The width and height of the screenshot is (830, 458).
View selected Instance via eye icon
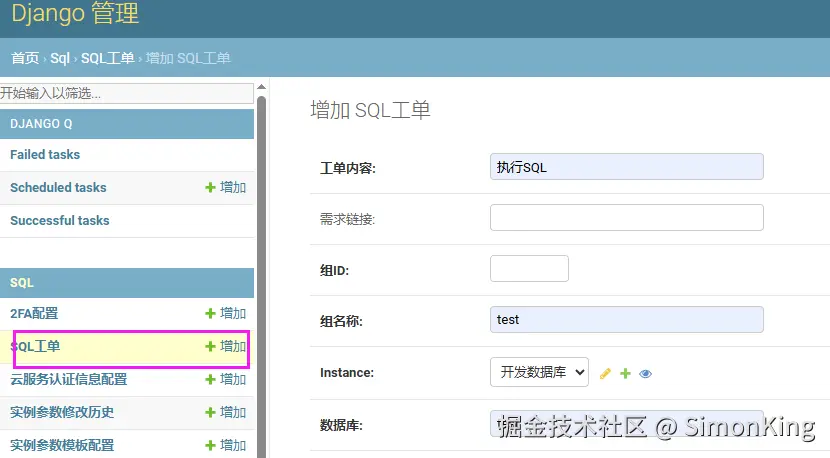pyautogui.click(x=645, y=374)
